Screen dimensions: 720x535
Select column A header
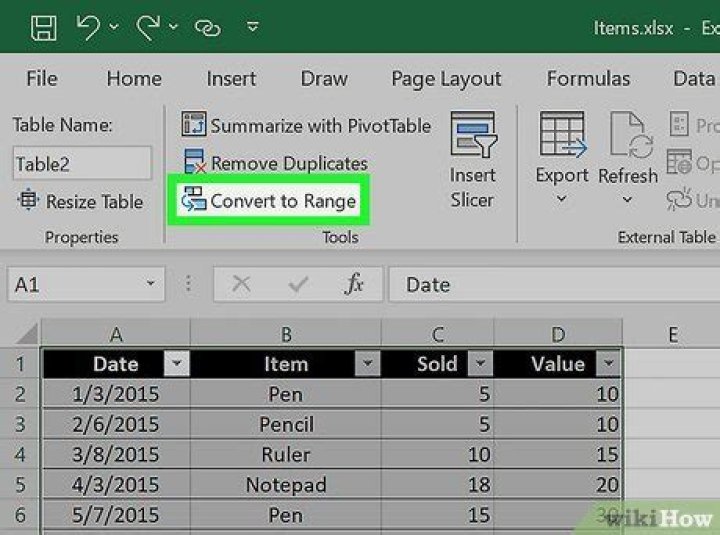(x=116, y=333)
